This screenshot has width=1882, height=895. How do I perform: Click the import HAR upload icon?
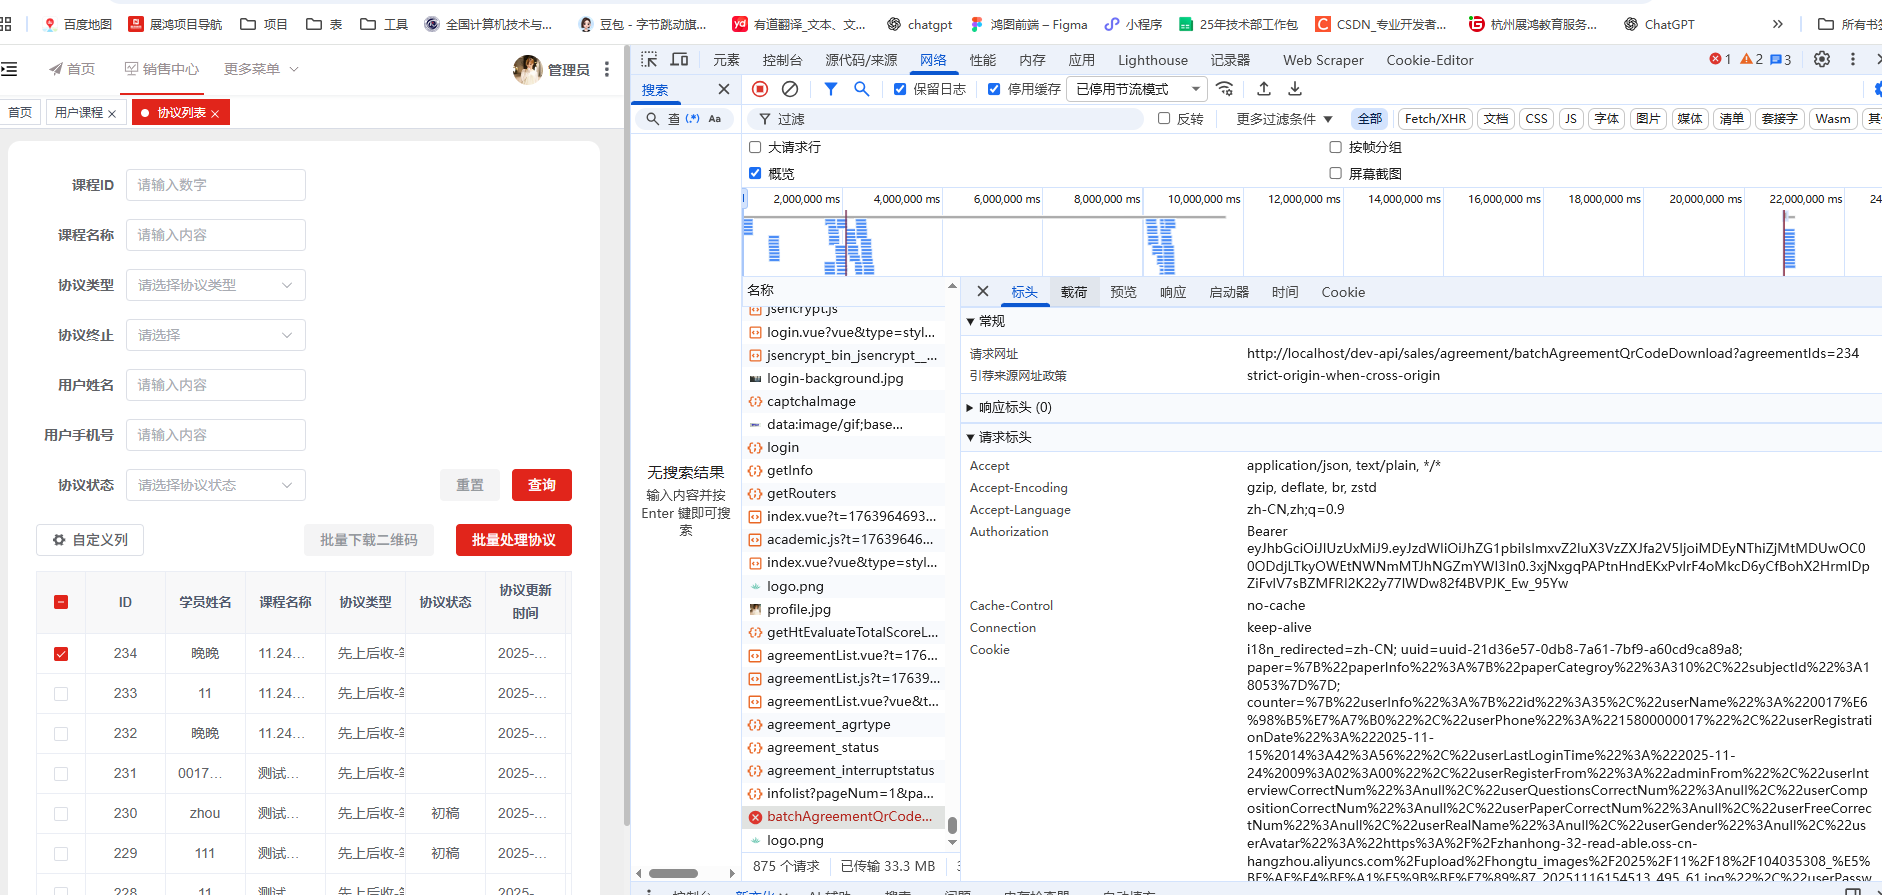(x=1264, y=89)
